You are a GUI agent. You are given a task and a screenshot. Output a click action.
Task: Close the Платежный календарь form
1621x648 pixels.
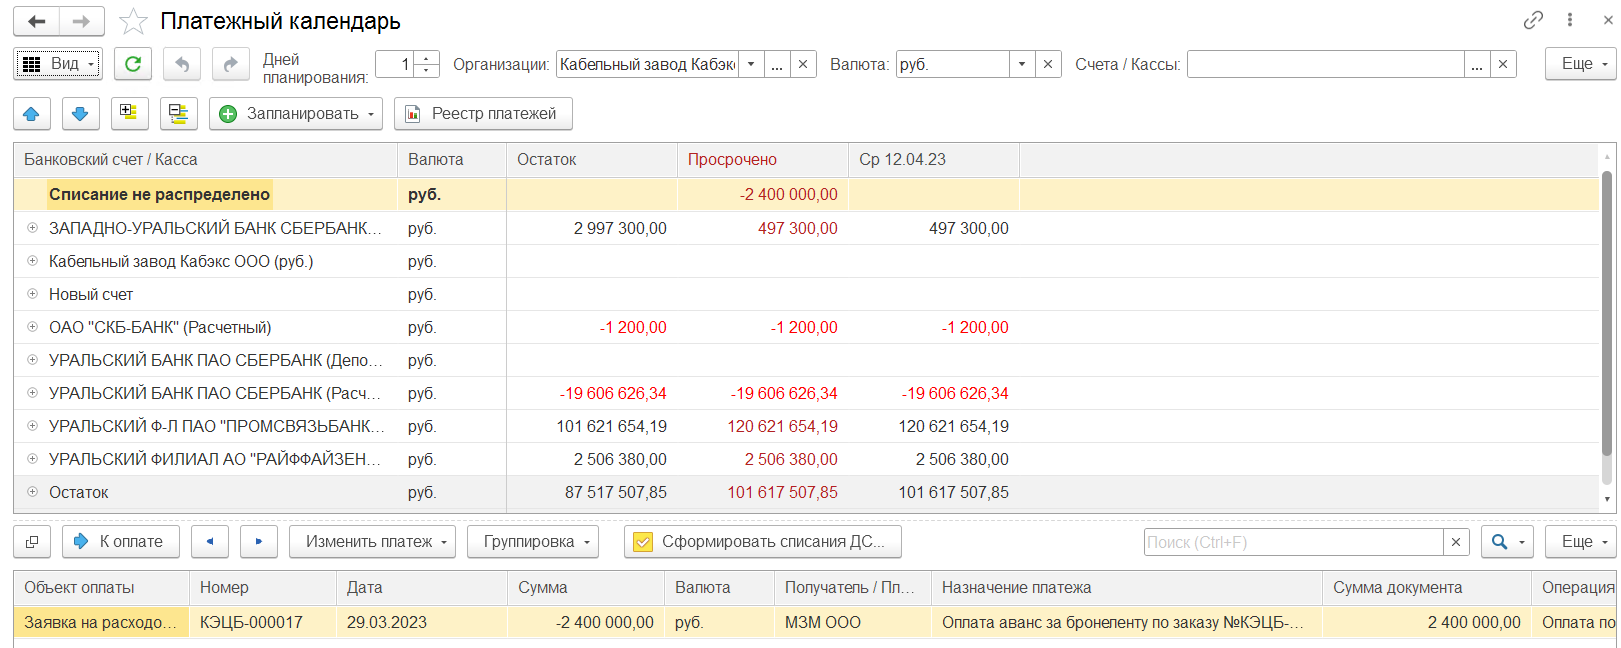tap(1608, 20)
